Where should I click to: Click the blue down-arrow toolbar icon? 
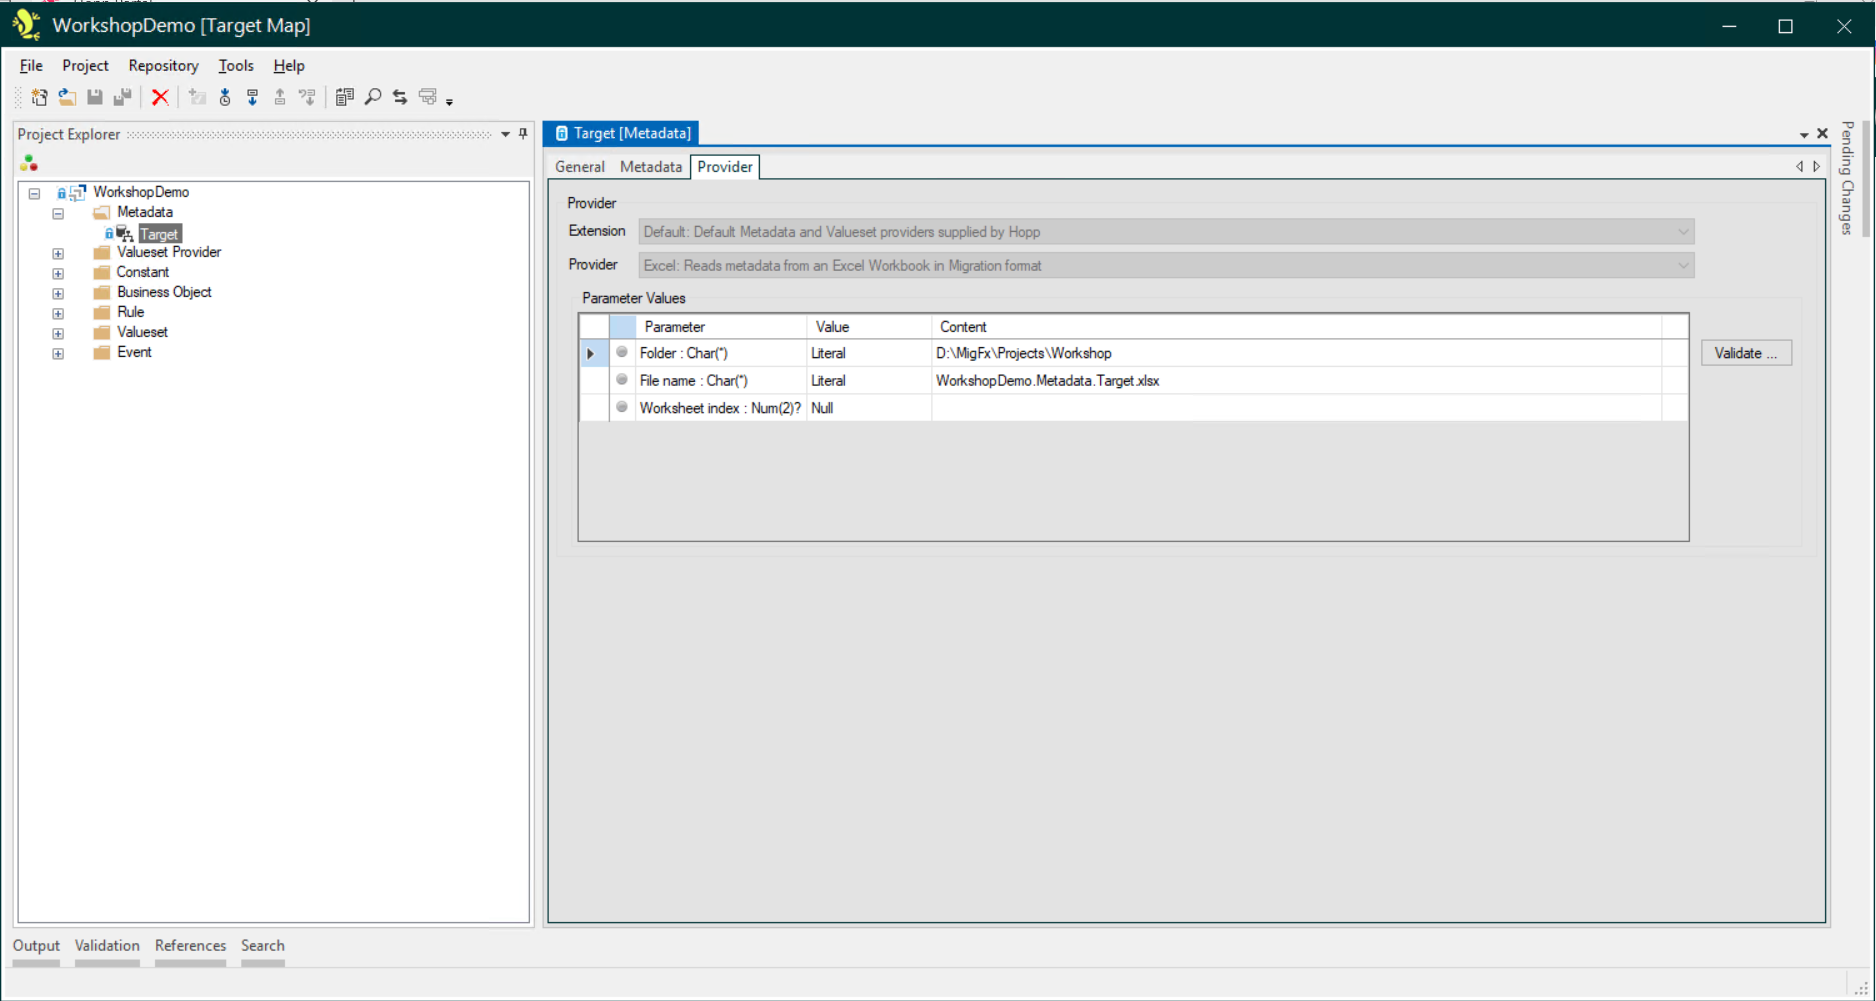253,97
